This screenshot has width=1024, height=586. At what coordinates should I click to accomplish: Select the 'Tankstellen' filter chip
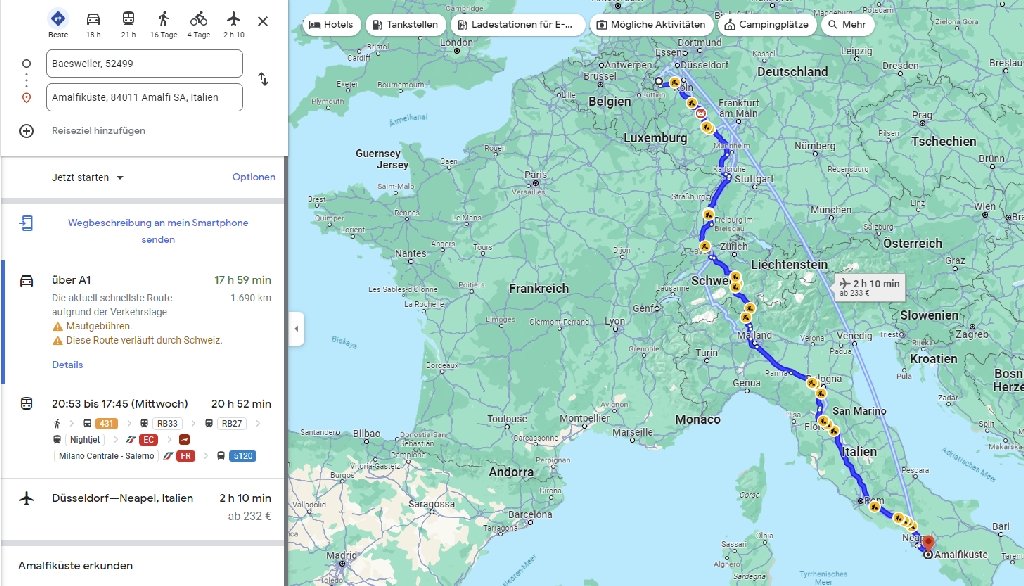(404, 24)
